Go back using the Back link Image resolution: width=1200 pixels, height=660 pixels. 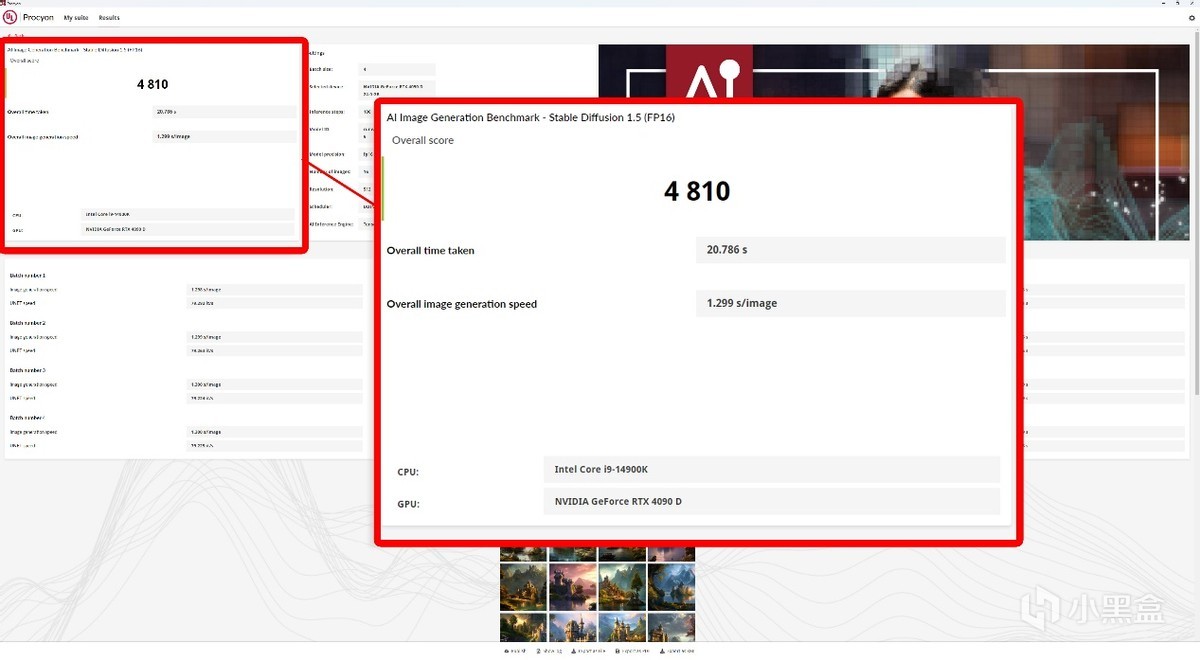point(16,37)
